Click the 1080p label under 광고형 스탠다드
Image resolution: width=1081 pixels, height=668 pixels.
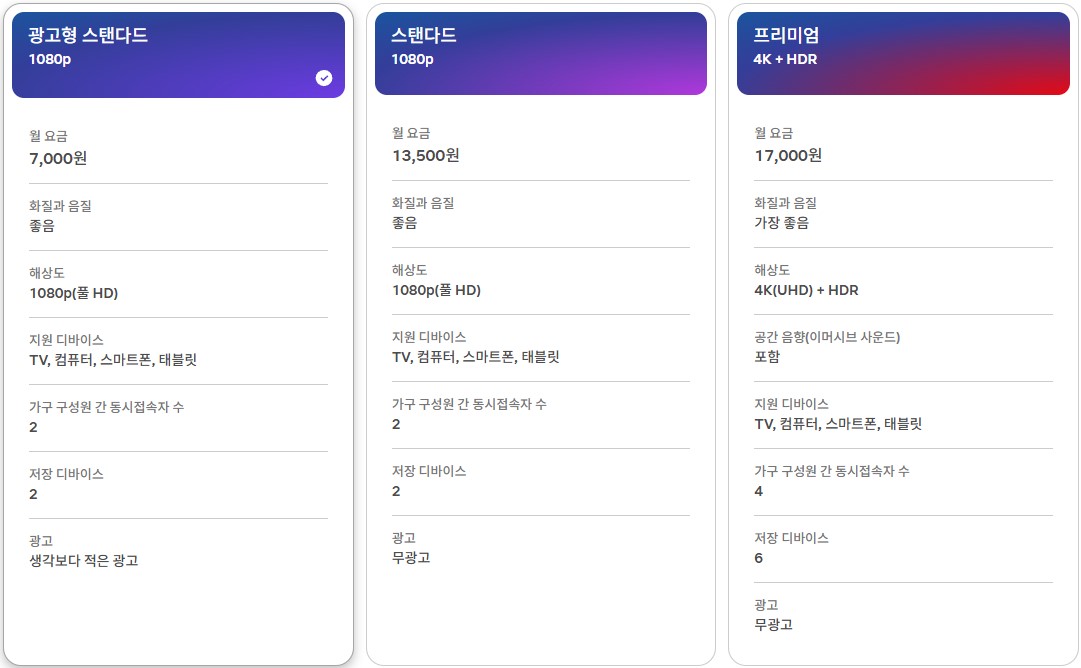tap(51, 57)
